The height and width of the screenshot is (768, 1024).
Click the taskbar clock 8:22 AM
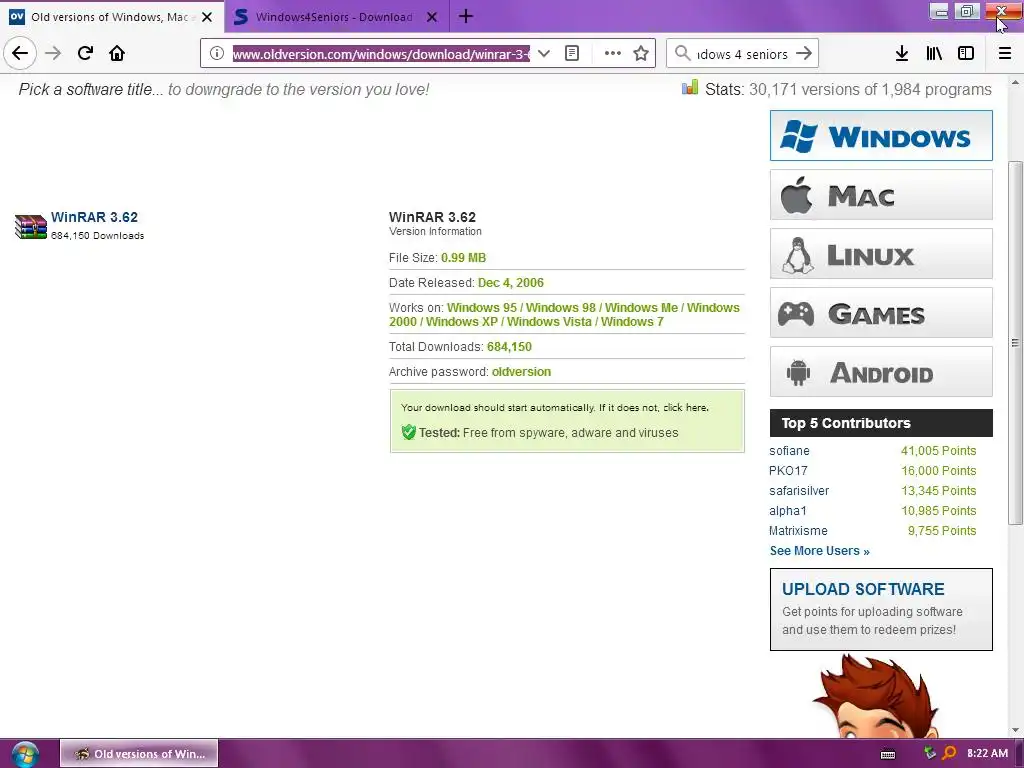(x=987, y=753)
